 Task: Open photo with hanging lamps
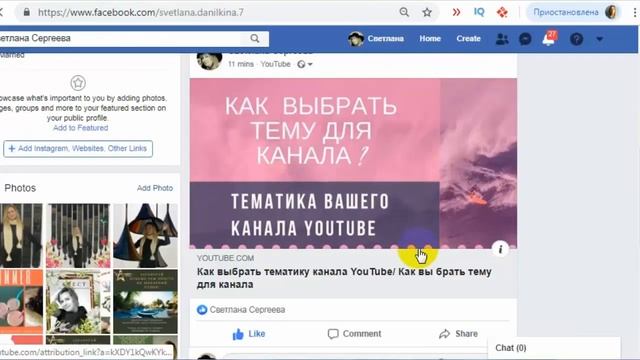tap(145, 236)
